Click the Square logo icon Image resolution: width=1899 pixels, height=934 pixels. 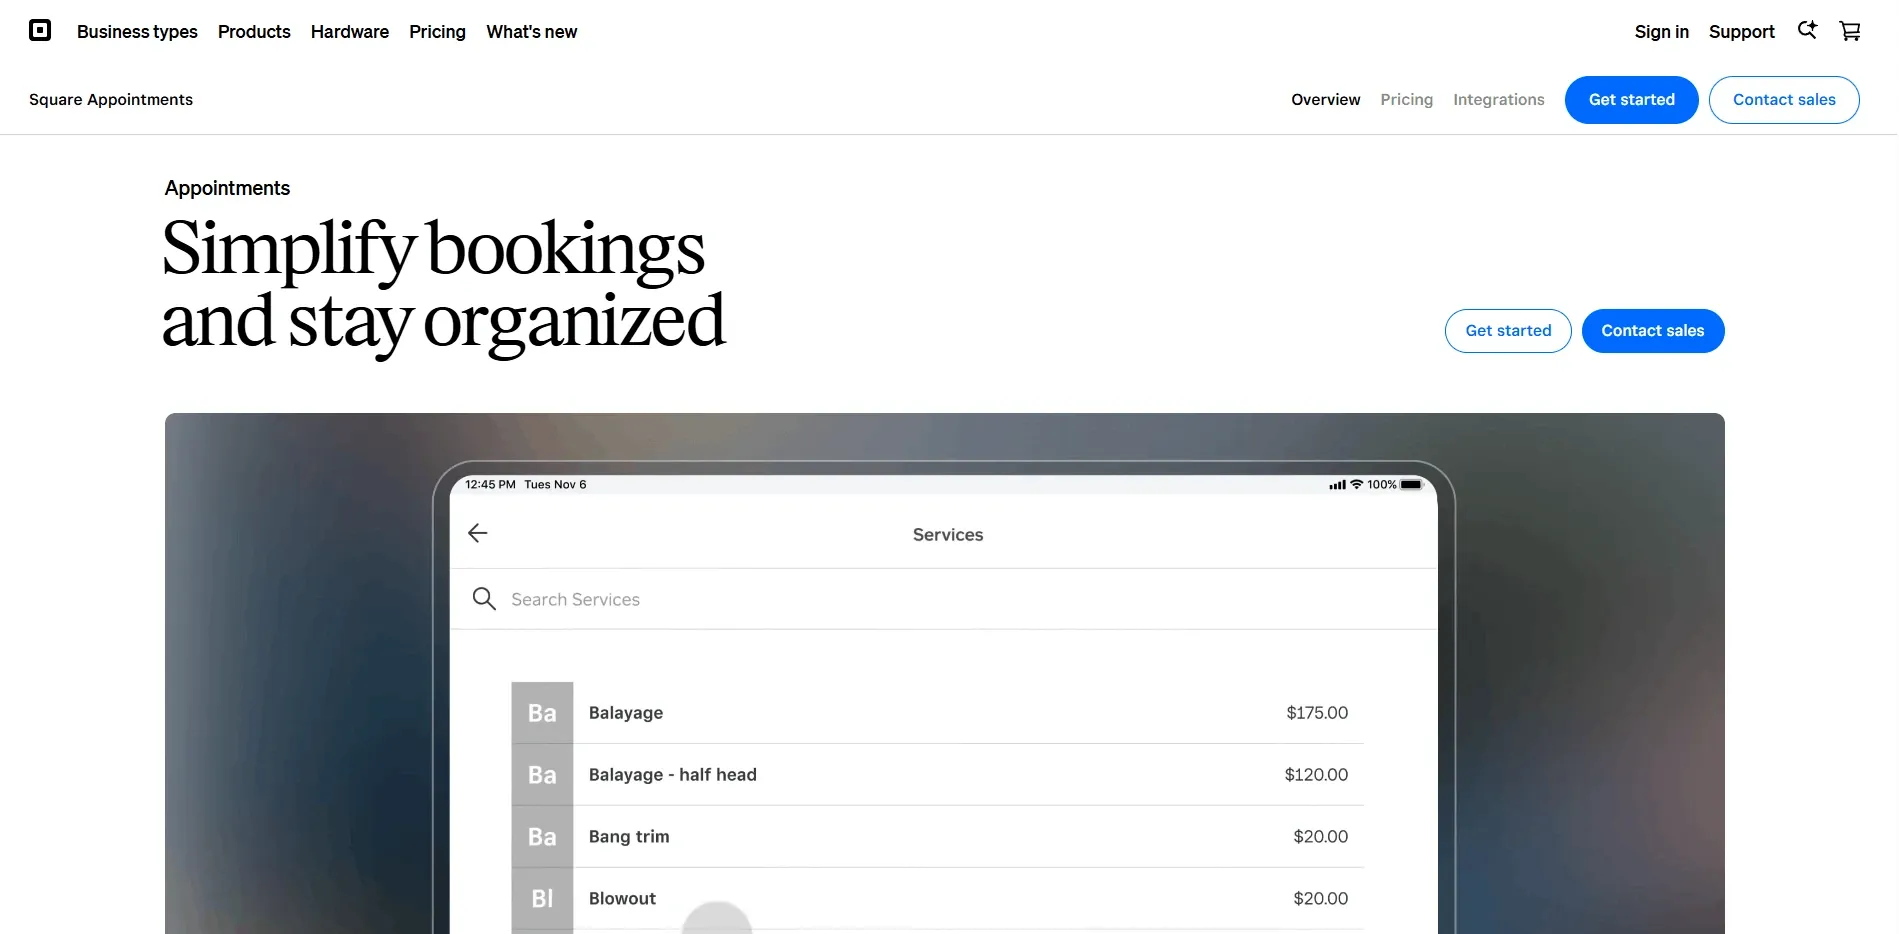point(40,31)
